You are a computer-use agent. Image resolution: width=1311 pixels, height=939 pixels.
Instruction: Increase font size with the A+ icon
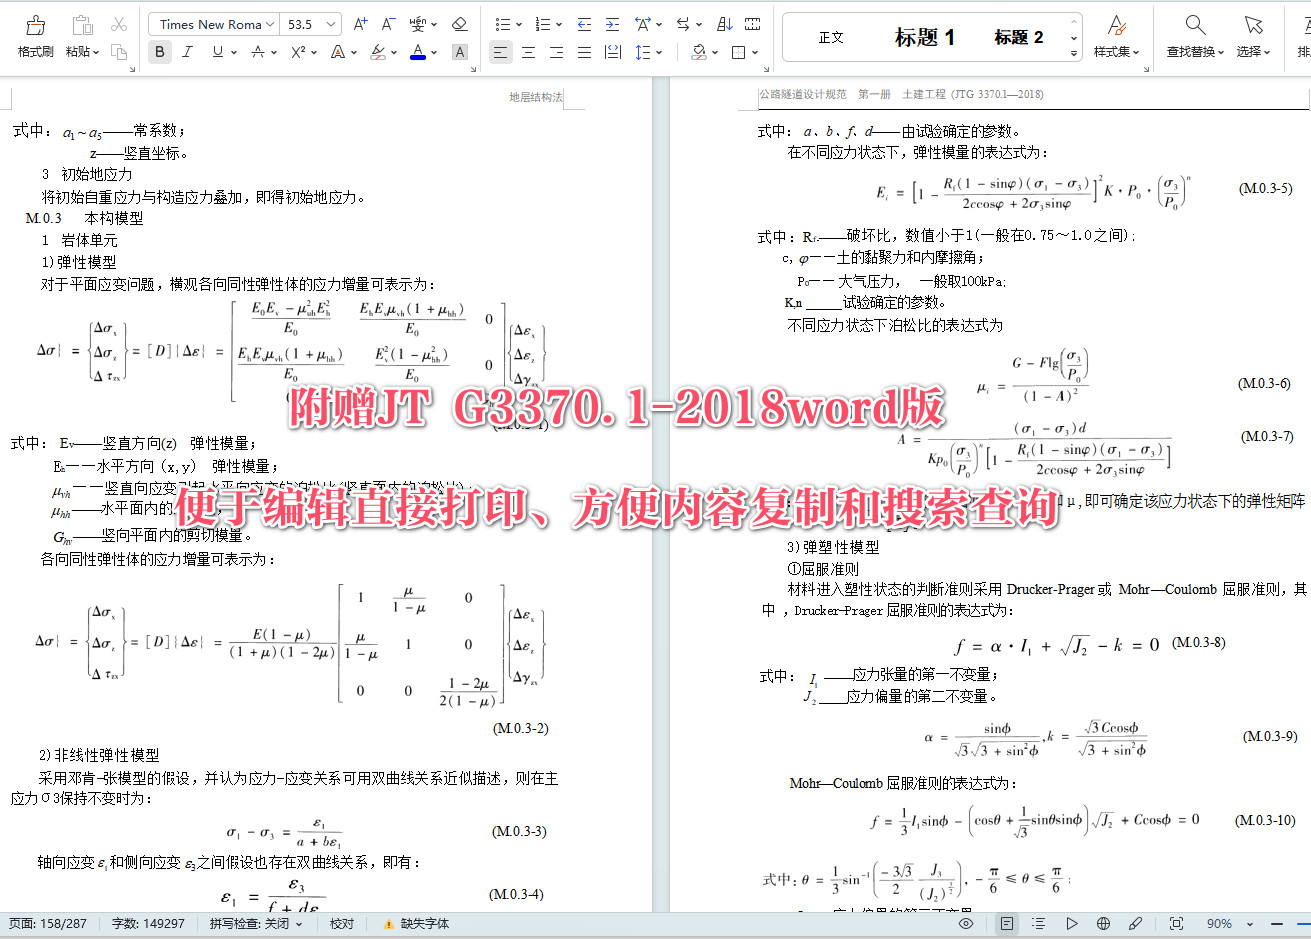[x=361, y=24]
